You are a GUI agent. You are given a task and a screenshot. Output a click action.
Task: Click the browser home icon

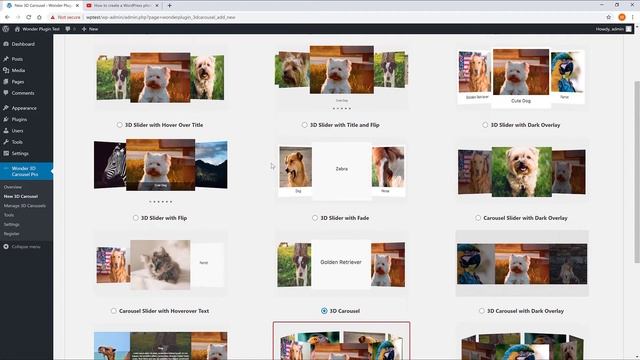click(39, 17)
